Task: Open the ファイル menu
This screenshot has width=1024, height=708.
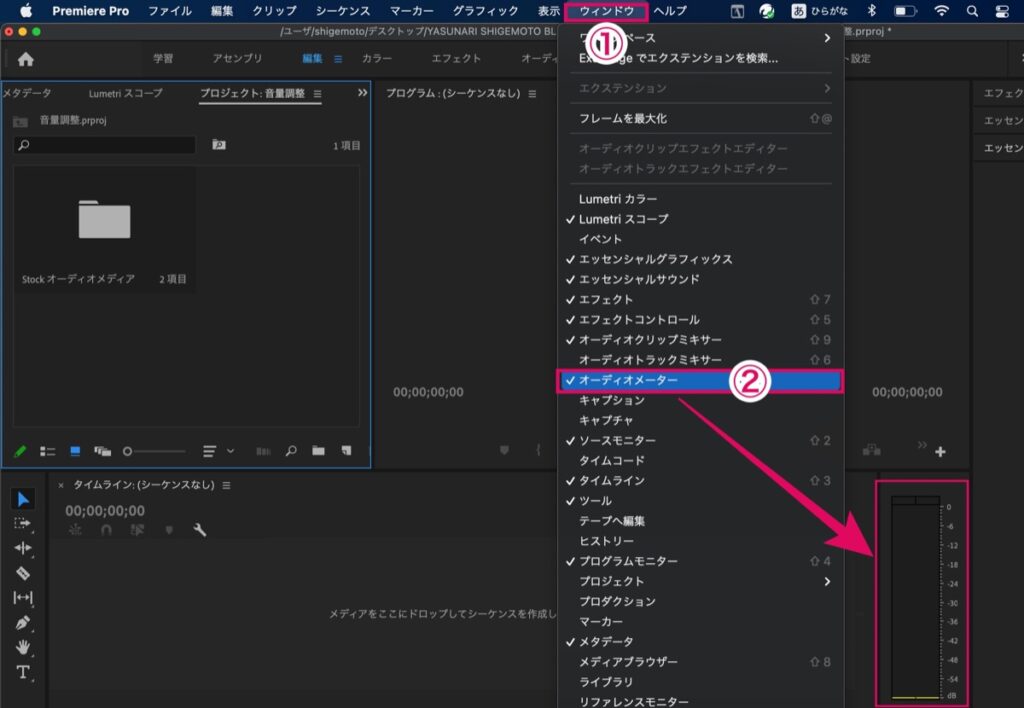Action: [x=170, y=11]
